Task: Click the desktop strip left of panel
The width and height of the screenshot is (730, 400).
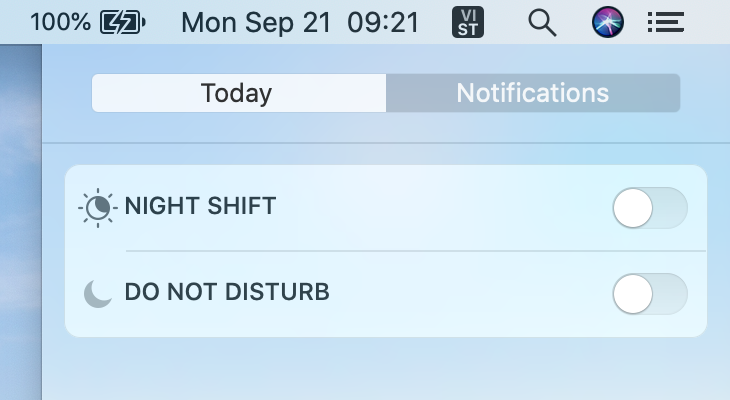Action: coord(20,222)
